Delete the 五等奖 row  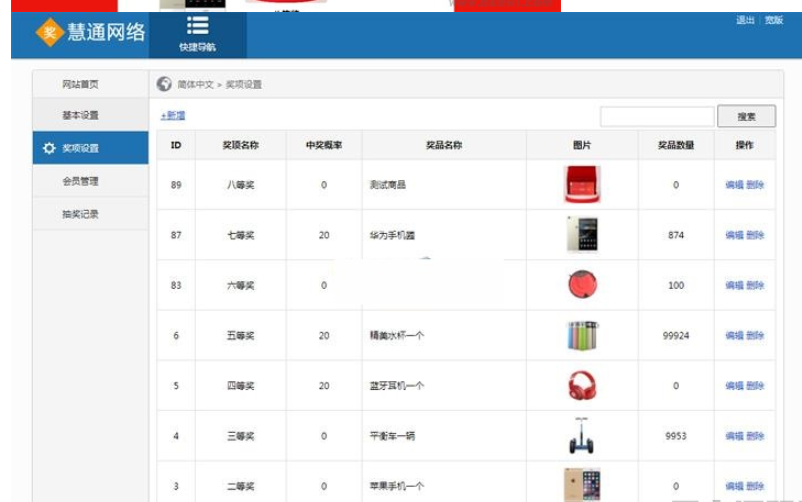click(755, 335)
